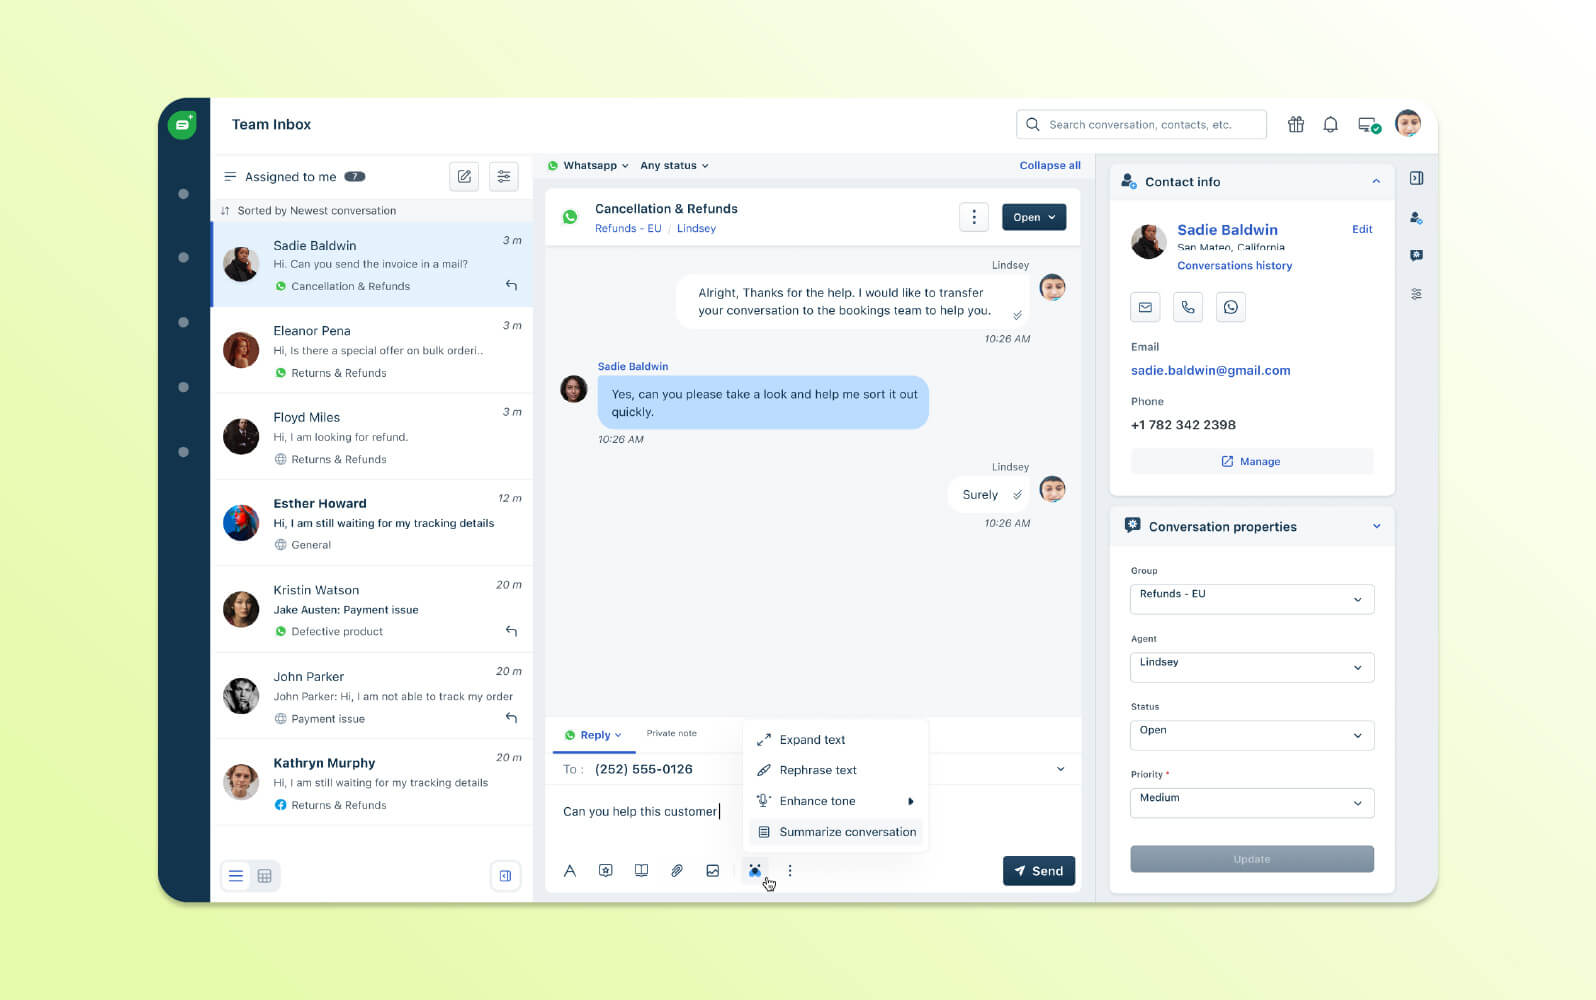Screen dimensions: 1596x1000
Task: Call contact using phone icon
Action: pos(1188,307)
